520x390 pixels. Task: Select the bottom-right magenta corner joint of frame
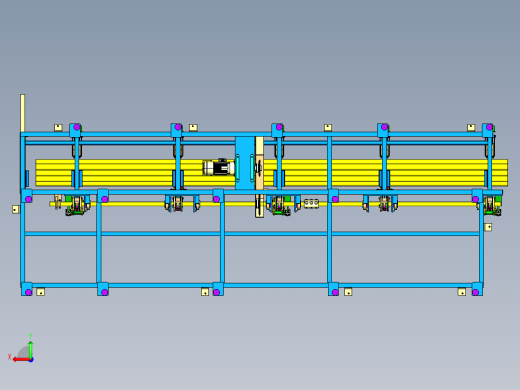(475, 292)
